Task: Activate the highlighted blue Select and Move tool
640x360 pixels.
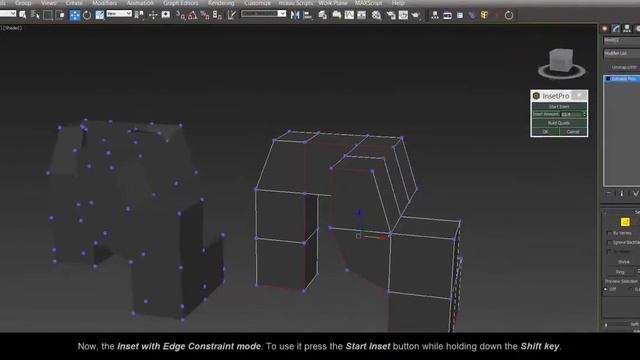Action: click(x=75, y=15)
